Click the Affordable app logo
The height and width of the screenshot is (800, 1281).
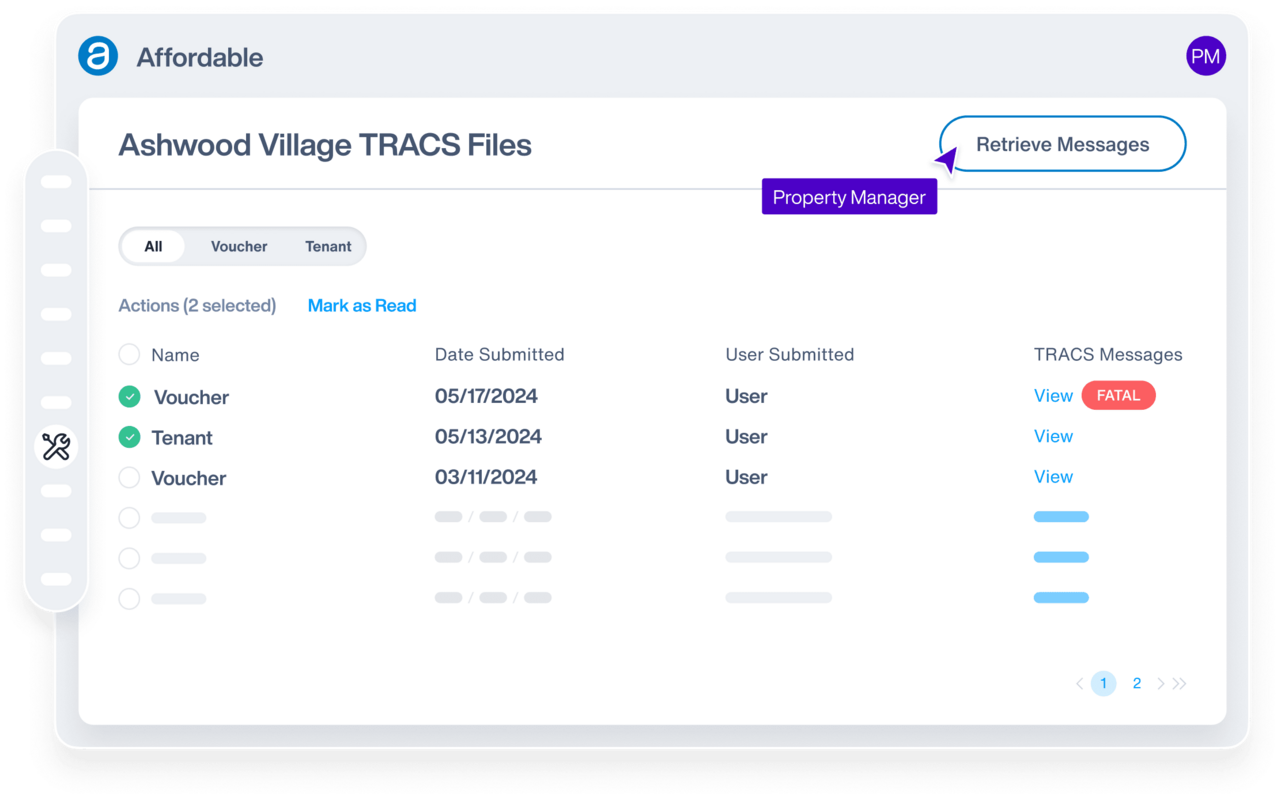pos(97,56)
